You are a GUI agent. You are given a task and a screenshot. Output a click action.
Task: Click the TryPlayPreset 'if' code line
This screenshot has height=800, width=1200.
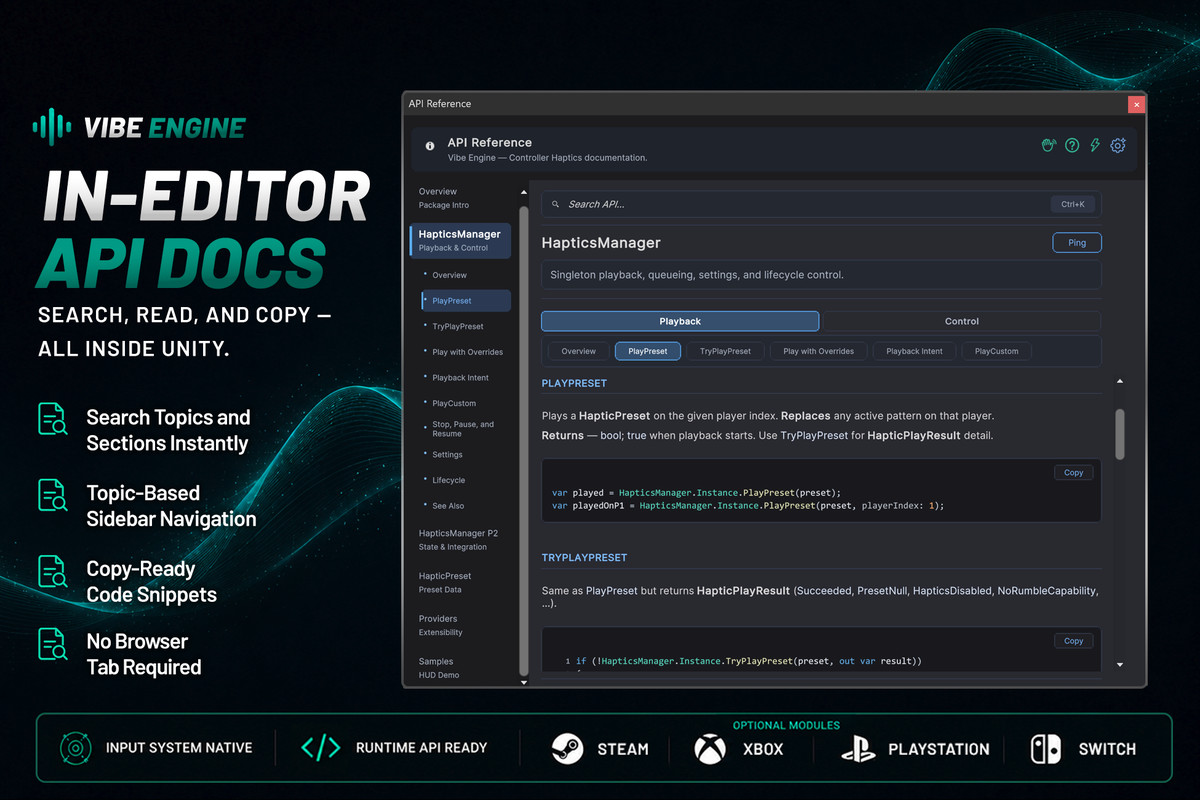pos(749,661)
